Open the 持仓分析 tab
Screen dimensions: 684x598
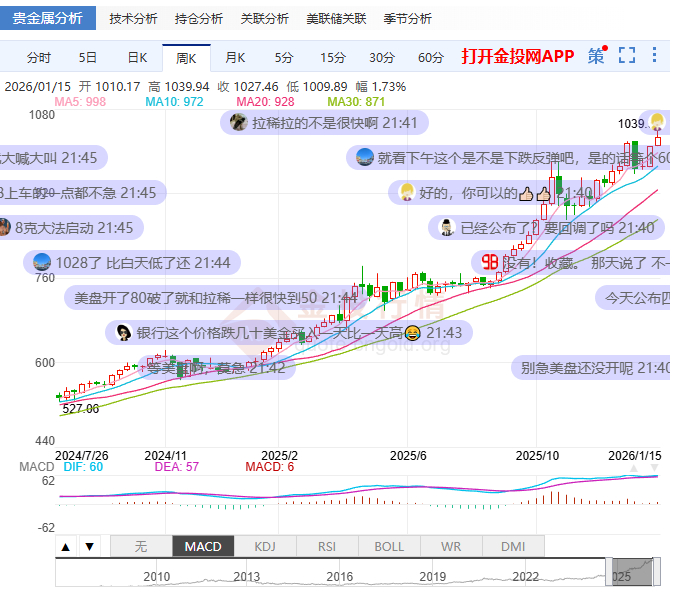pyautogui.click(x=199, y=19)
